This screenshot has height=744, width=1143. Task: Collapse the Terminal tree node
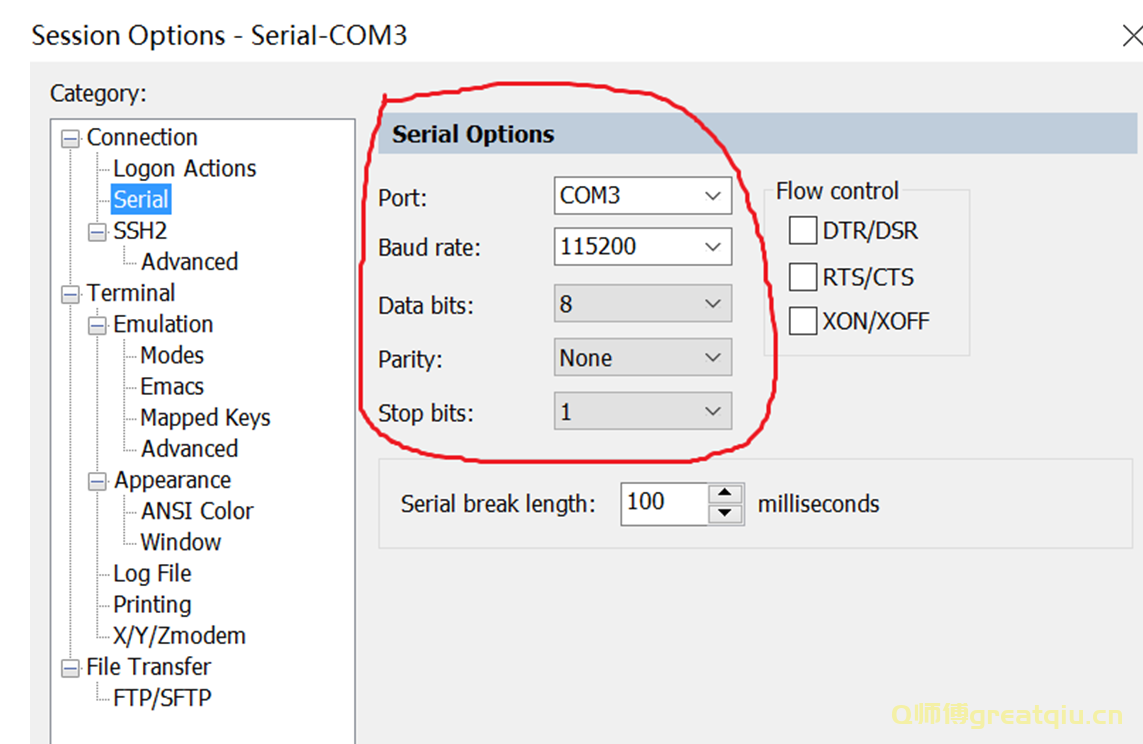(x=70, y=295)
